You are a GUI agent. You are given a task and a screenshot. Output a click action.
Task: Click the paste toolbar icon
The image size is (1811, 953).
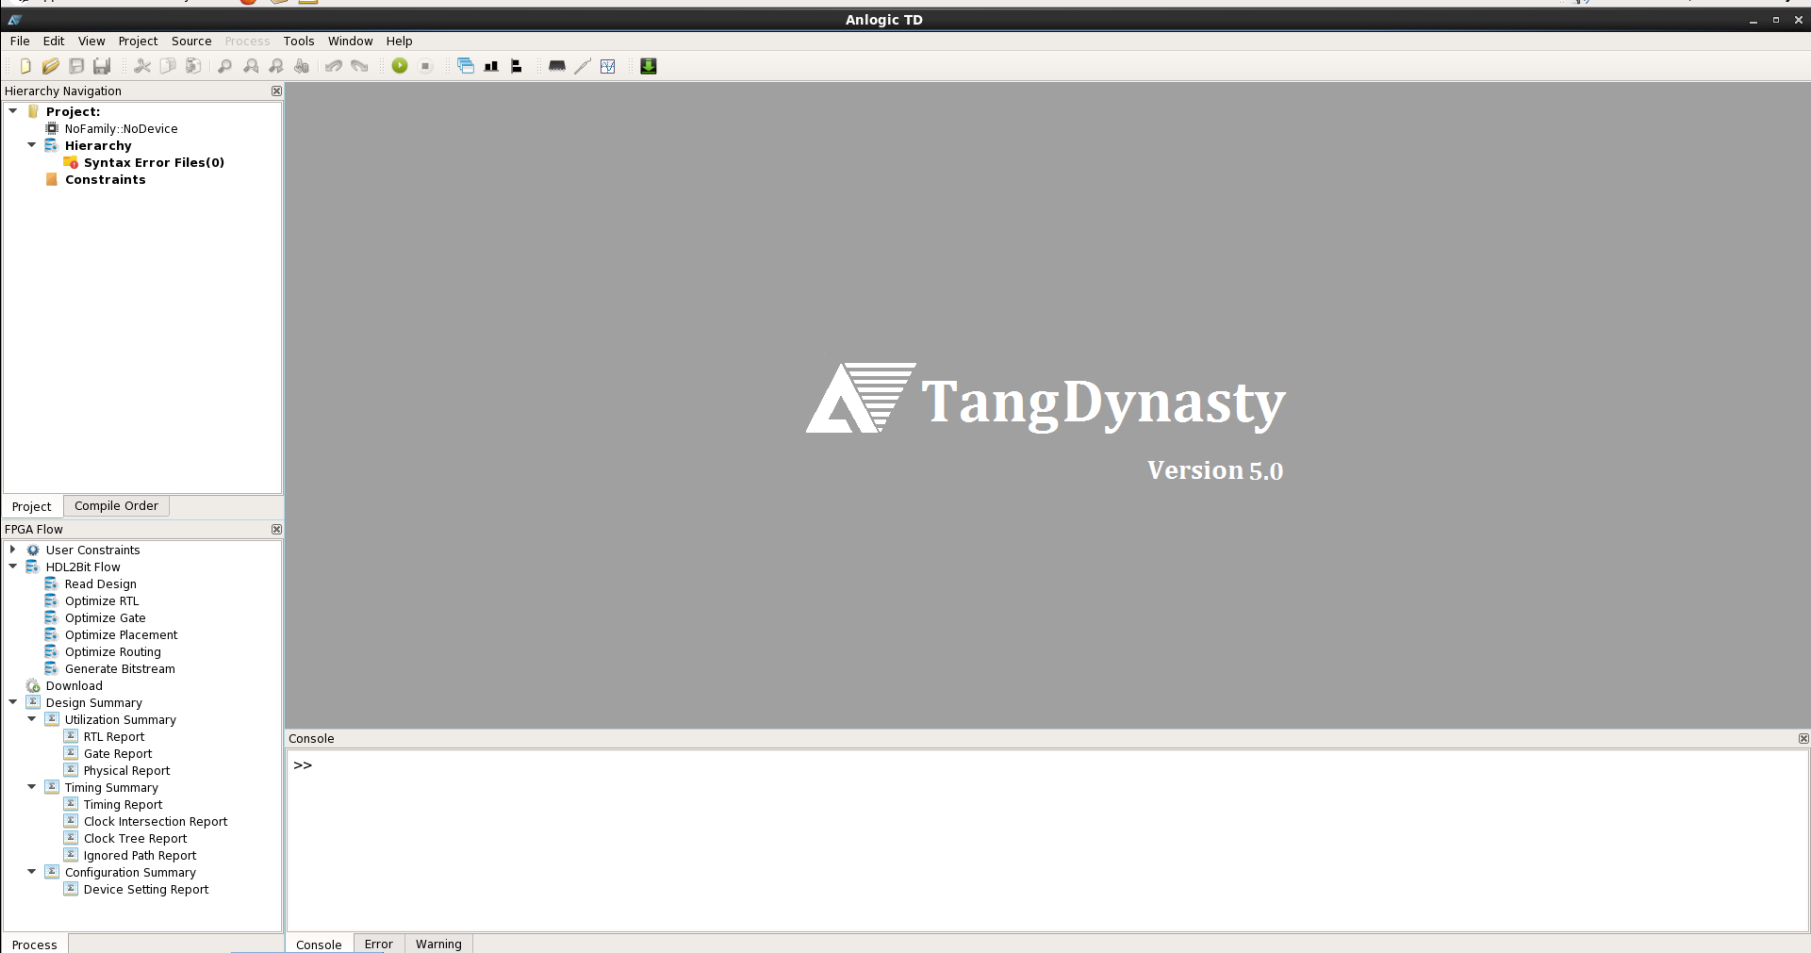[193, 66]
